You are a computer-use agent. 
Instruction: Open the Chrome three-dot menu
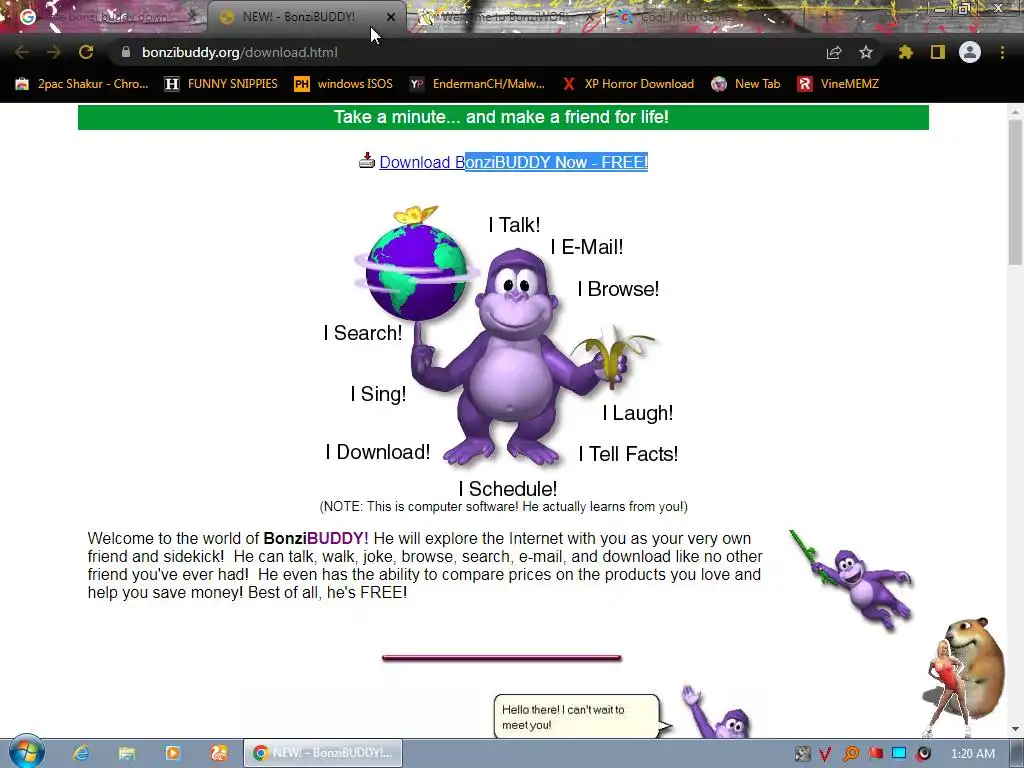1002,52
